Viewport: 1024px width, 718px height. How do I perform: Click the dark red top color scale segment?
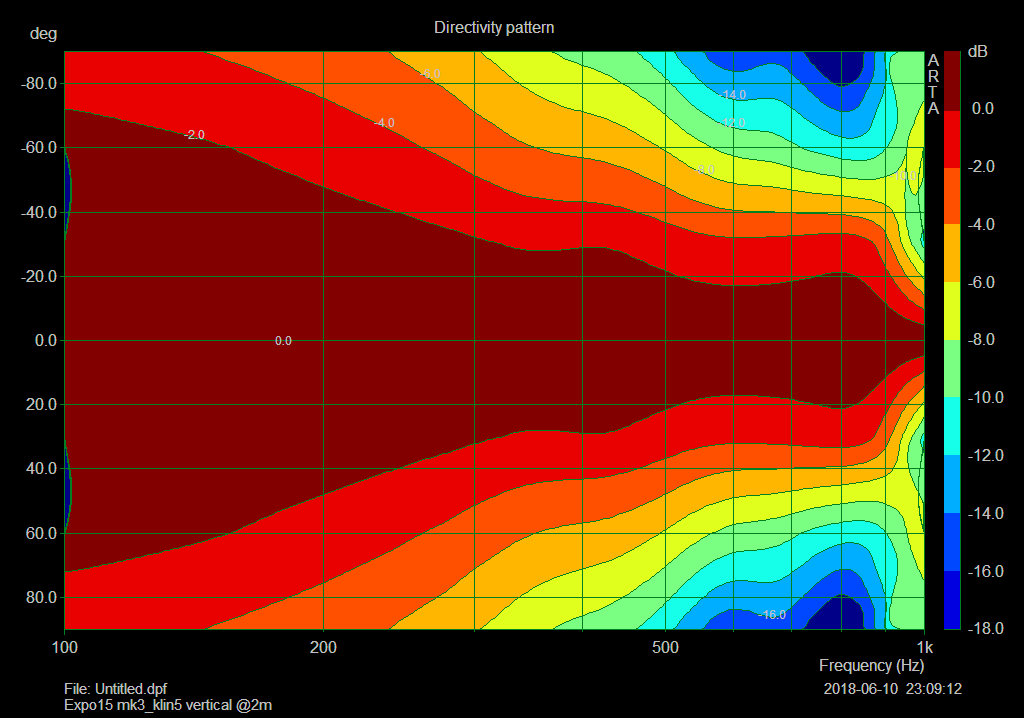tap(952, 80)
